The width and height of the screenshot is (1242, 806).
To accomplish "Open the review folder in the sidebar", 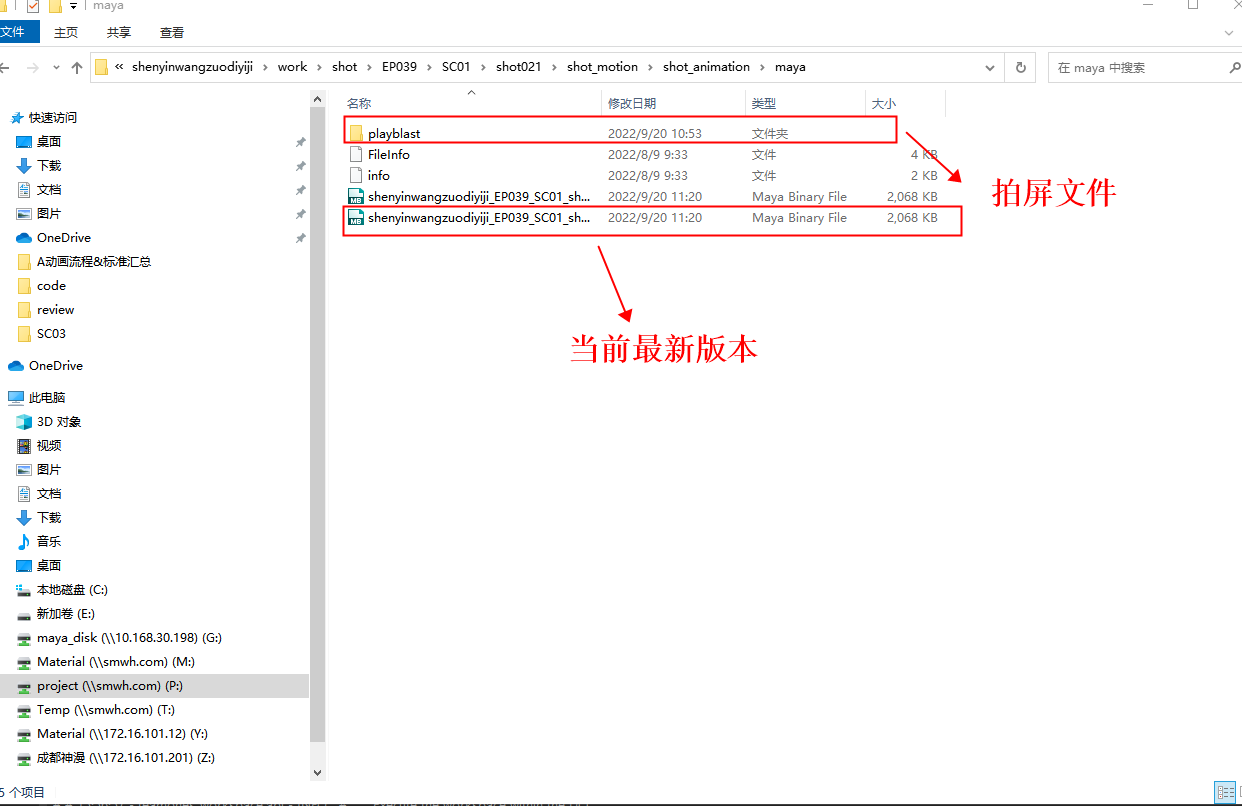I will 56,309.
